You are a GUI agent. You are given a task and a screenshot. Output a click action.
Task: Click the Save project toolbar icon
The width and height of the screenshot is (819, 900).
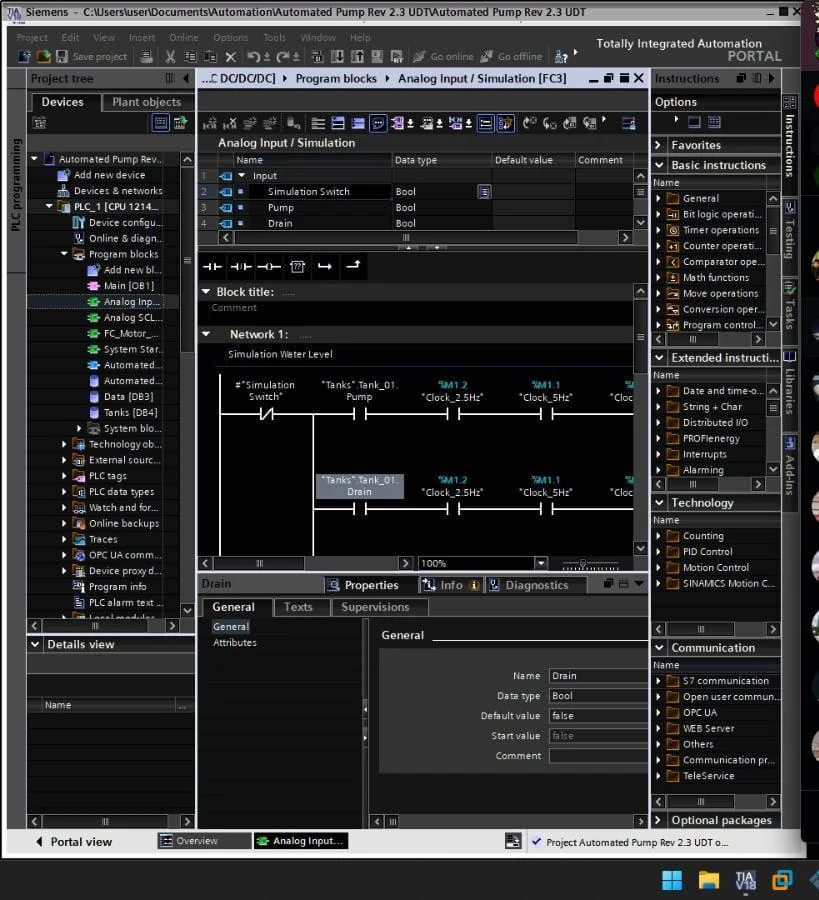tap(62, 56)
